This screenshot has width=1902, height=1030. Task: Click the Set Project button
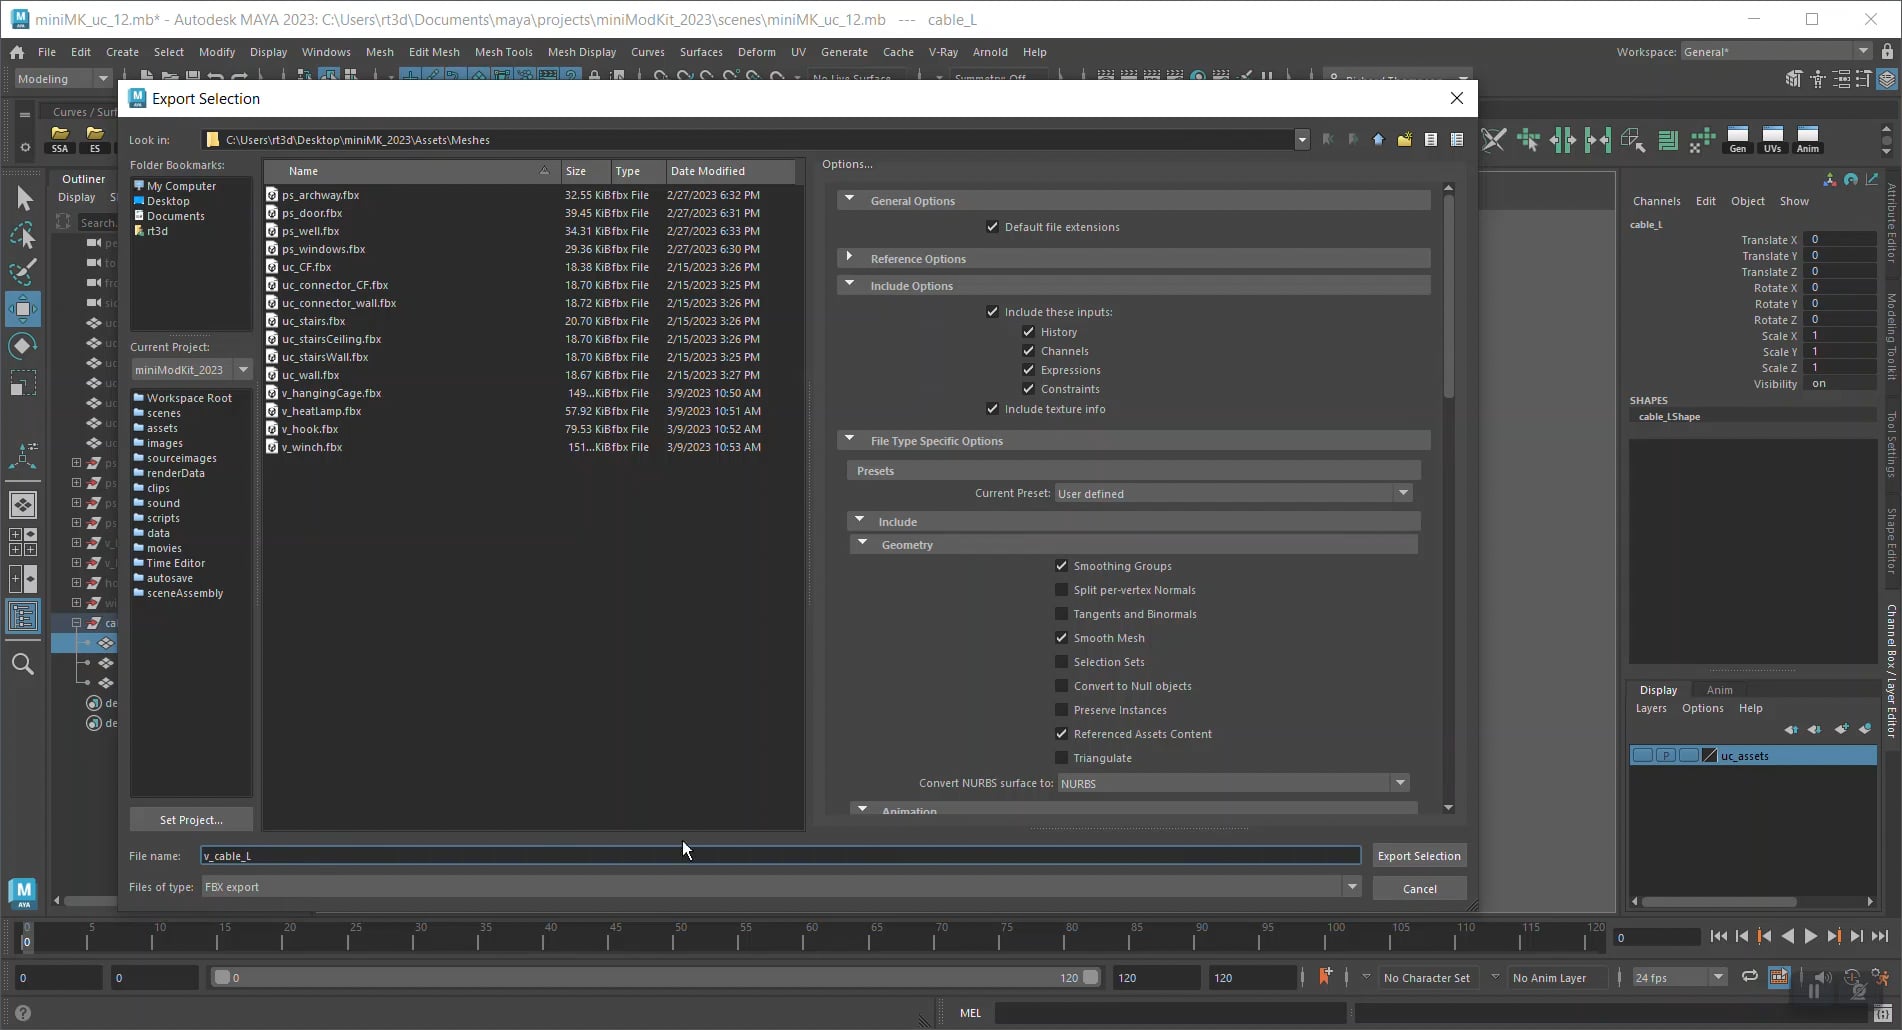pos(191,819)
